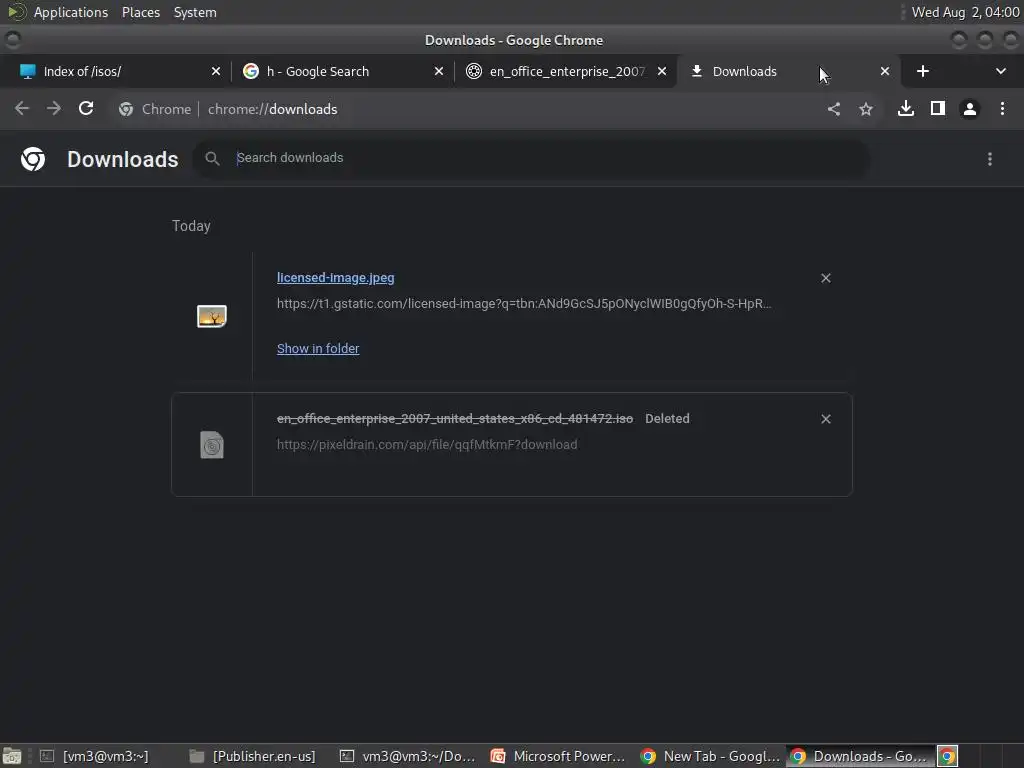This screenshot has height=768, width=1024.
Task: Open the licensed-image.jpeg file link
Action: pyautogui.click(x=336, y=278)
